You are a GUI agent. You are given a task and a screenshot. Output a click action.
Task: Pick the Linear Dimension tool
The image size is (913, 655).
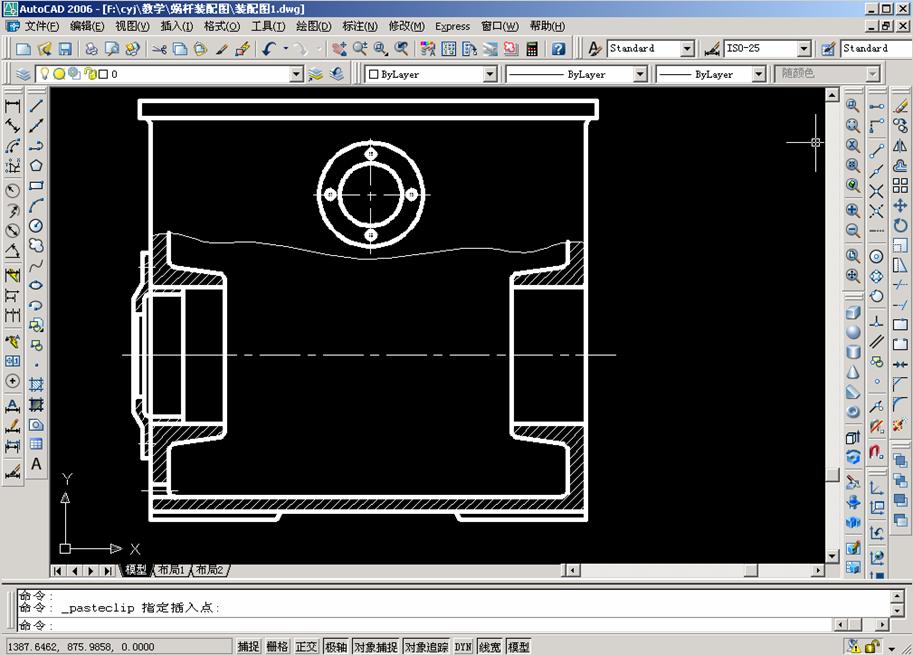pos(11,104)
